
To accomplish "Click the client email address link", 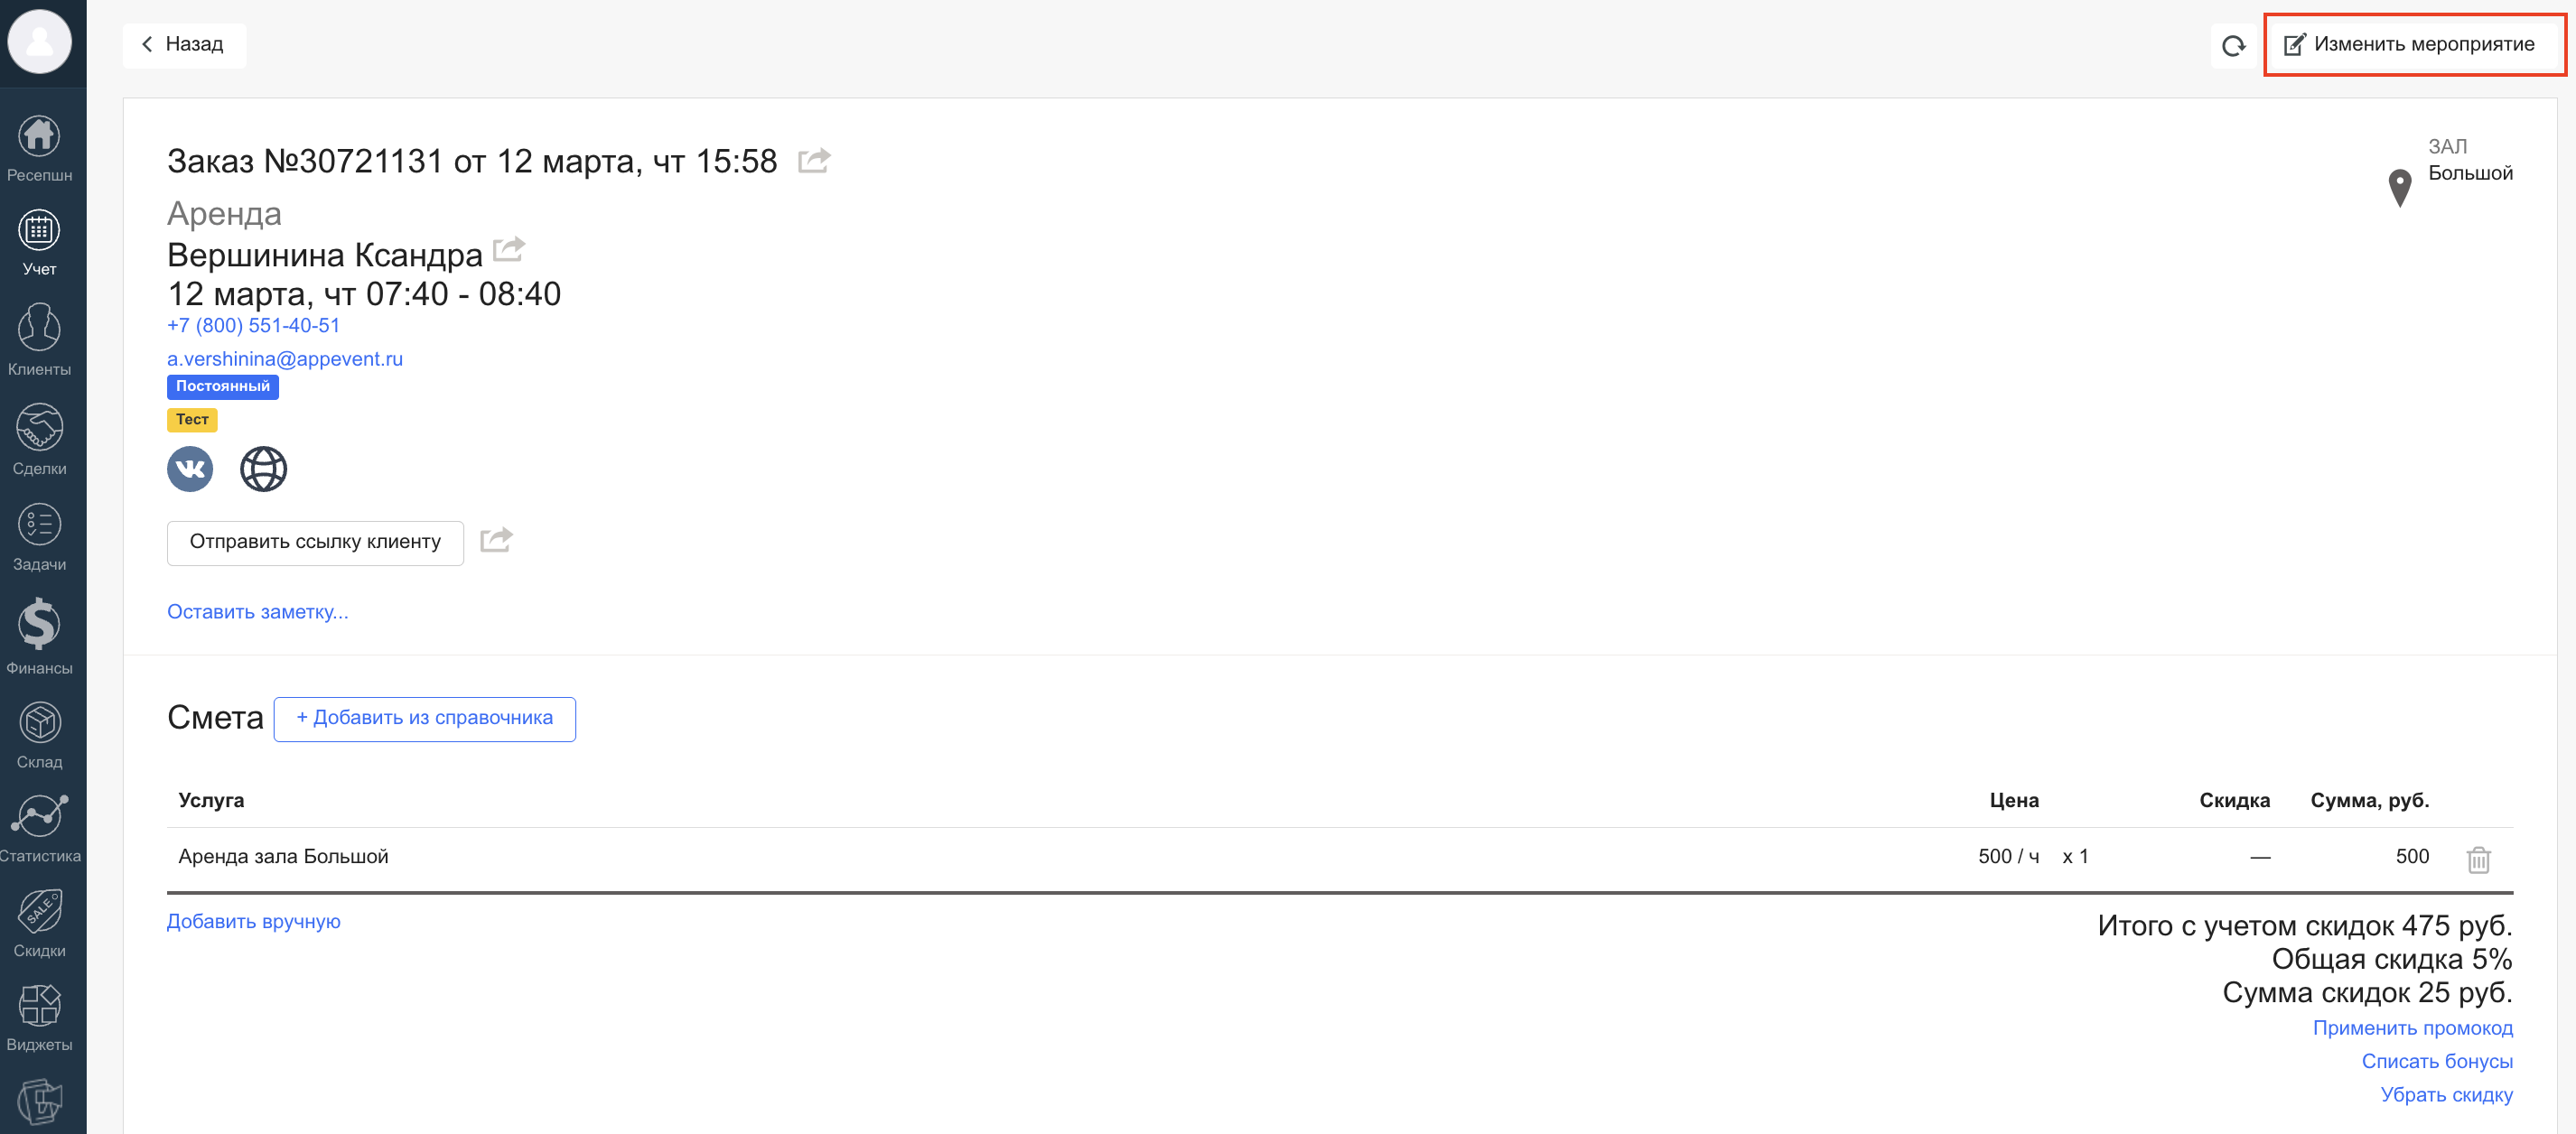I will (285, 359).
